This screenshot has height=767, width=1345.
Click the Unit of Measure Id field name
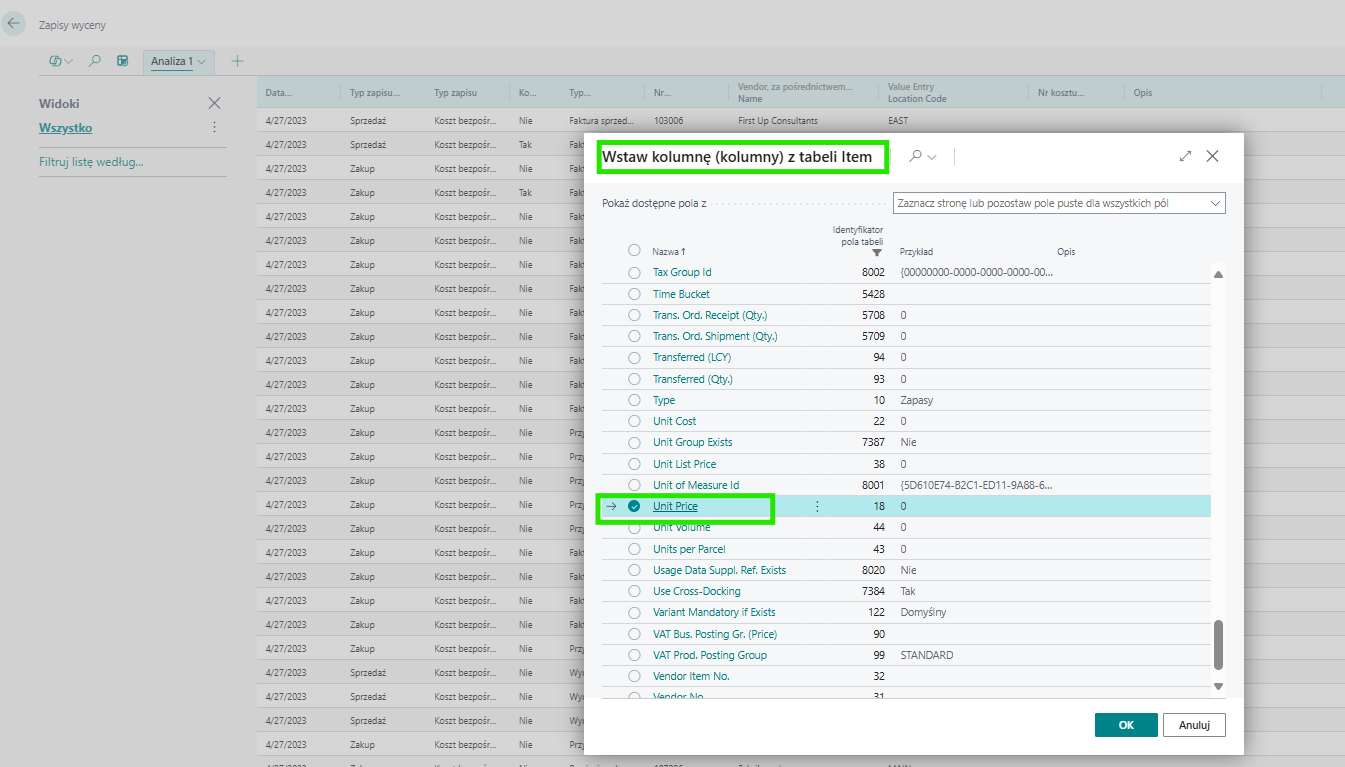coord(696,485)
